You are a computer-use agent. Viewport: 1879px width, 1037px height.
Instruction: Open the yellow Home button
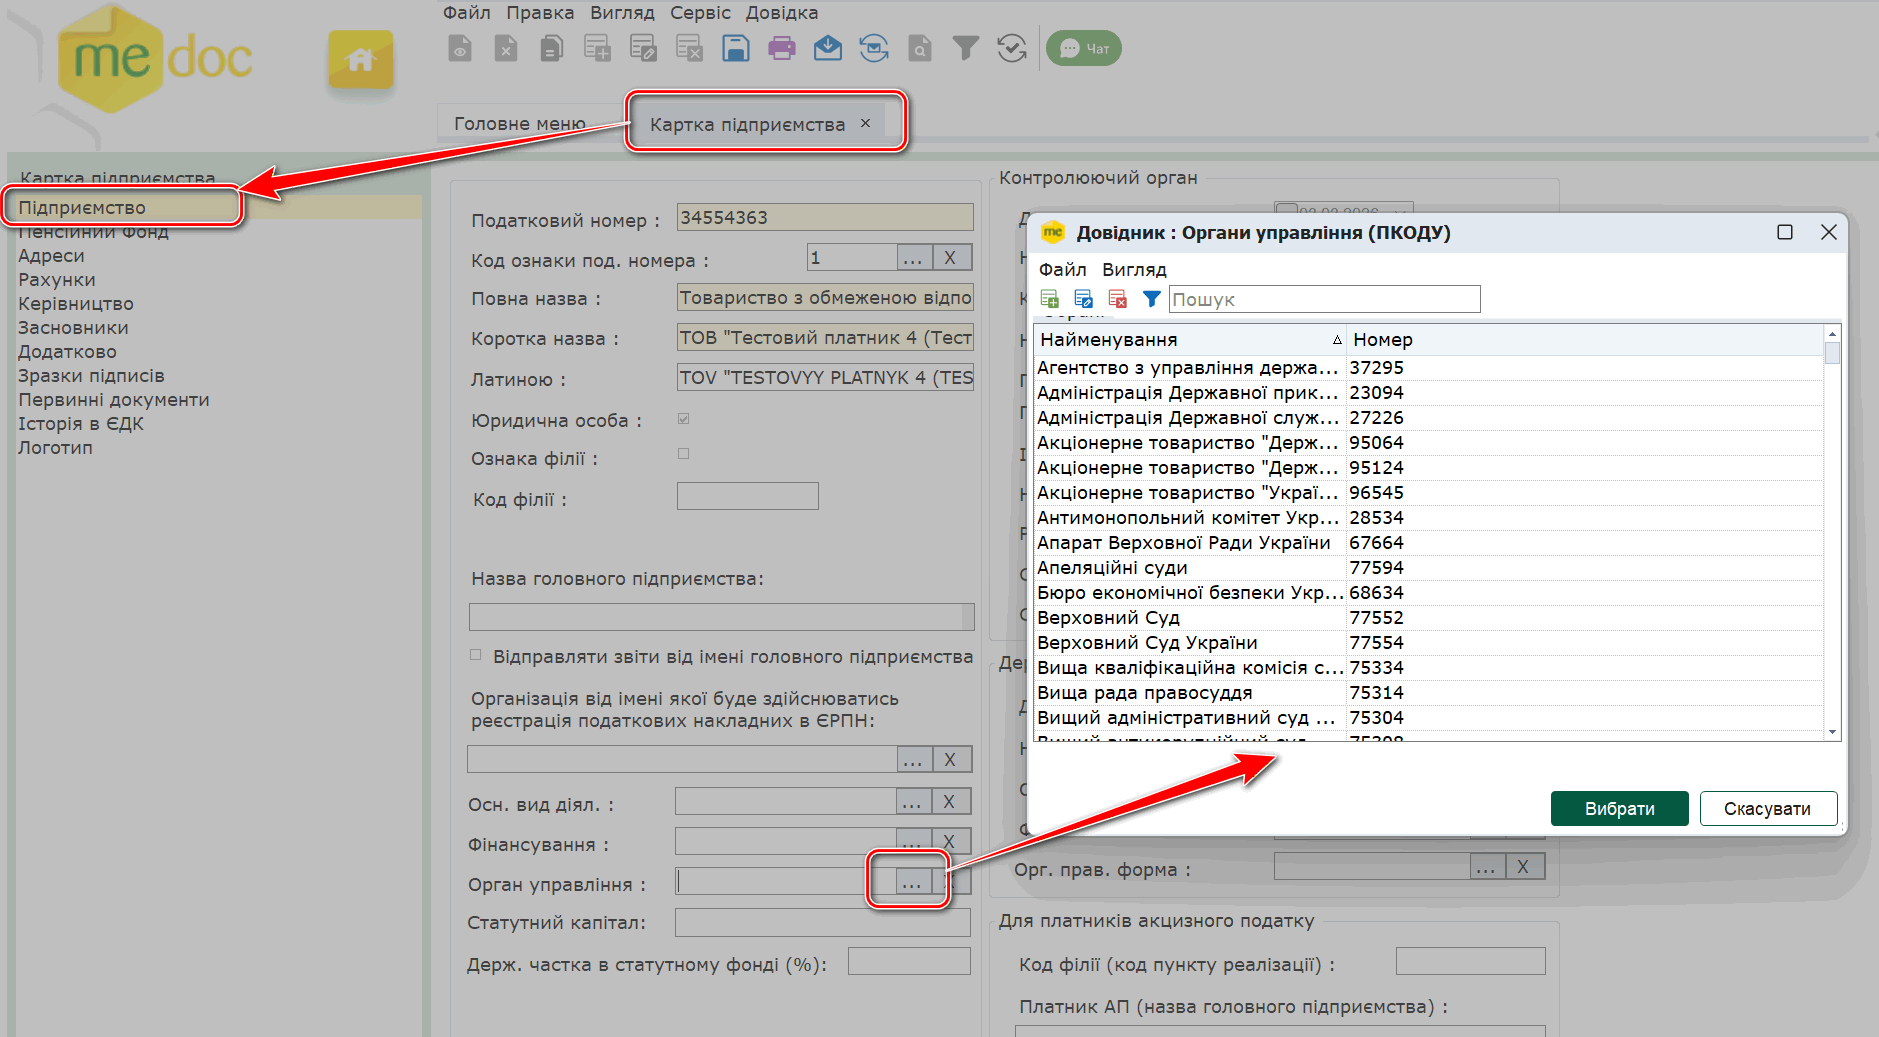pyautogui.click(x=360, y=60)
